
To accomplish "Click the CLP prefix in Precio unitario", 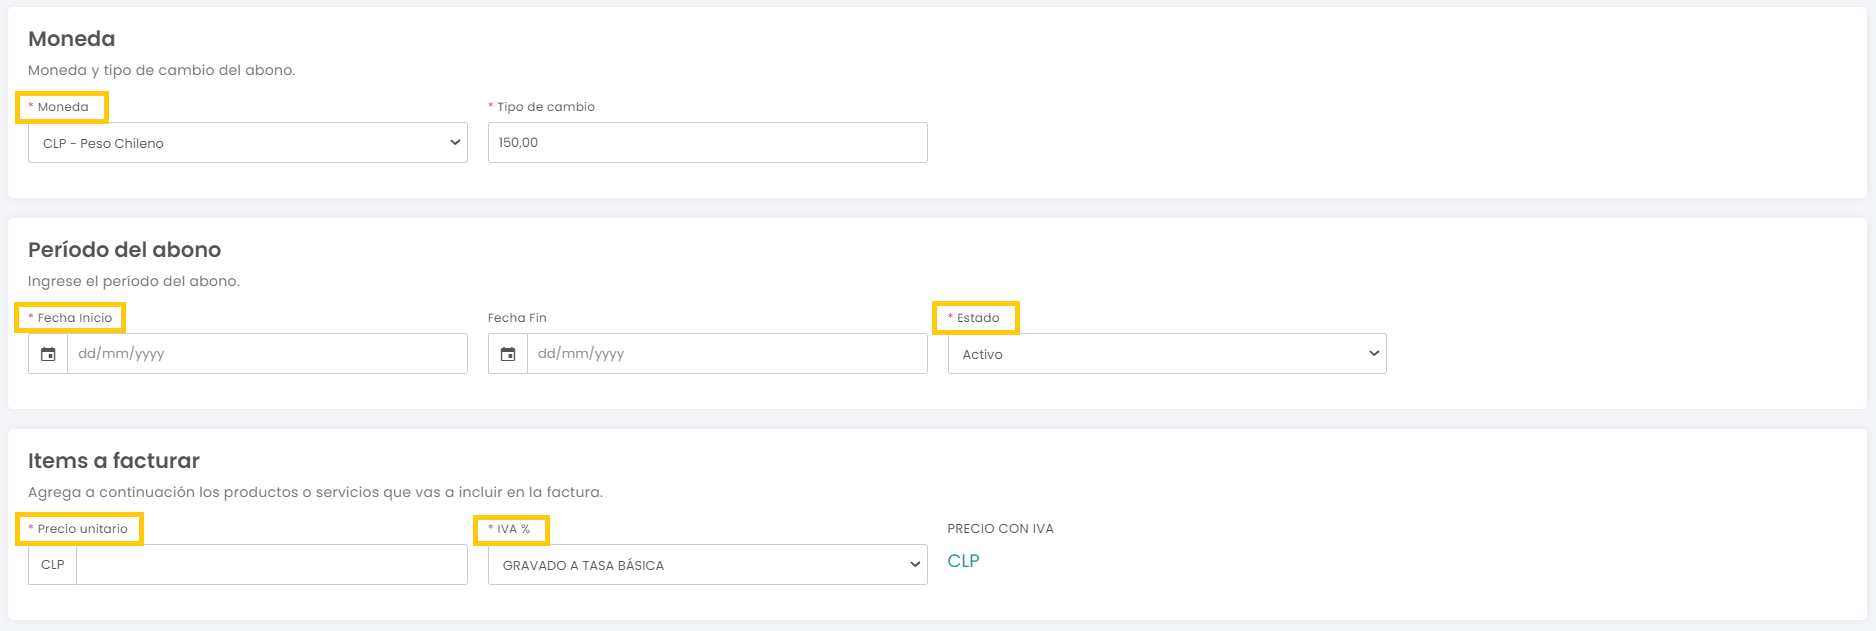I will [x=53, y=565].
